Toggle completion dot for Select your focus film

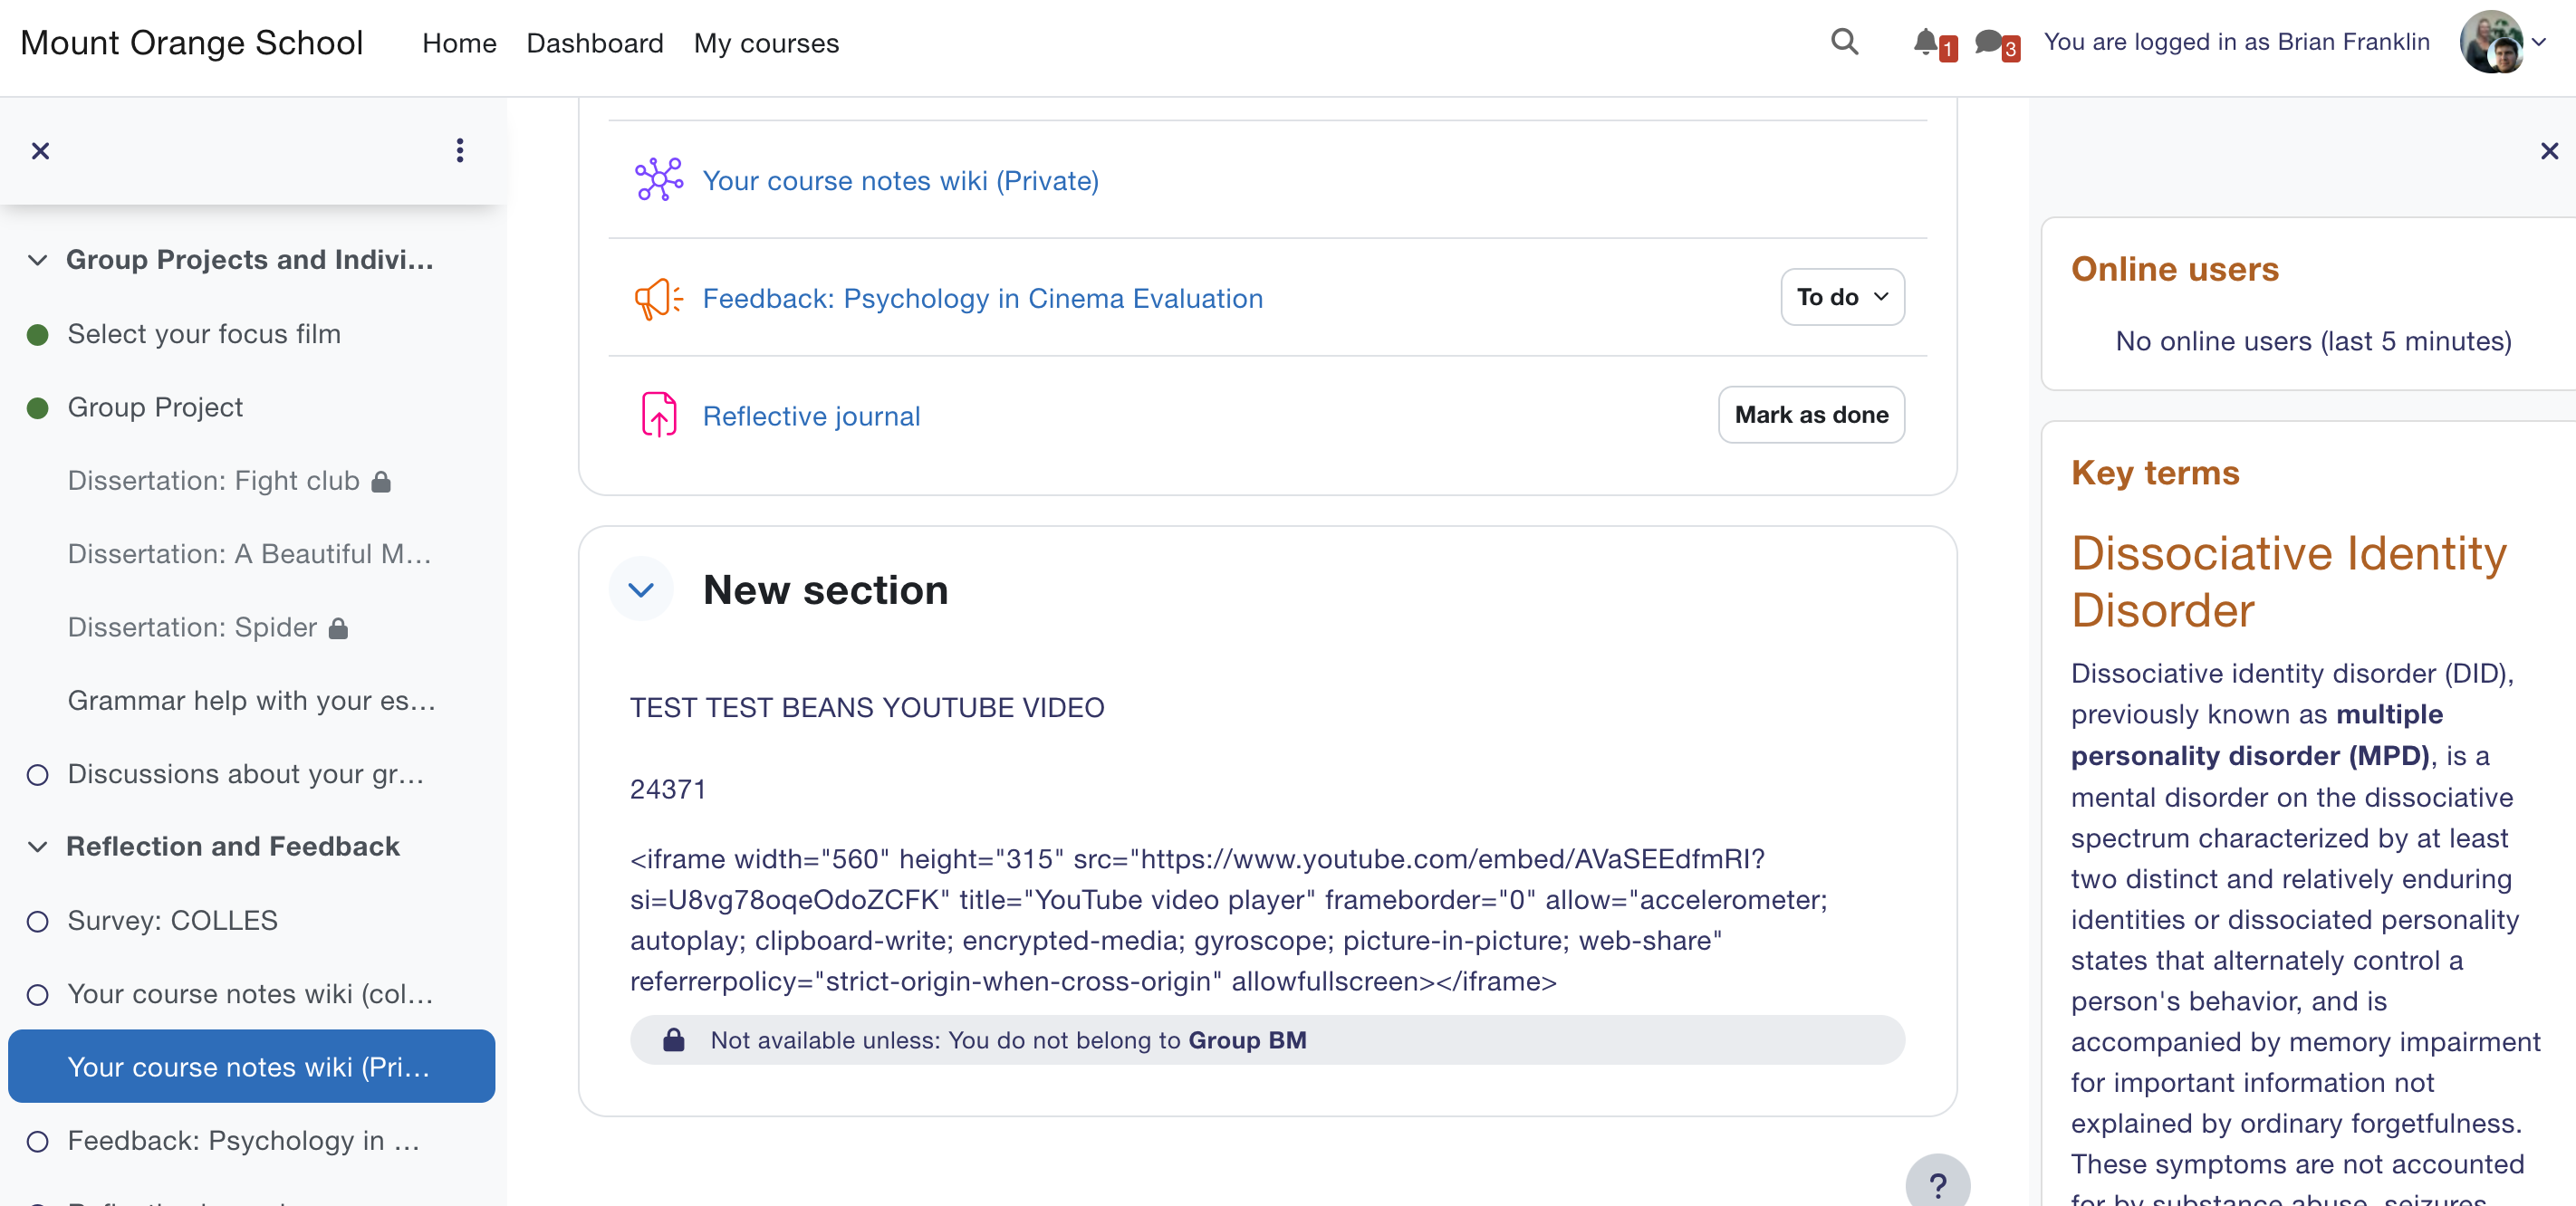click(x=38, y=335)
